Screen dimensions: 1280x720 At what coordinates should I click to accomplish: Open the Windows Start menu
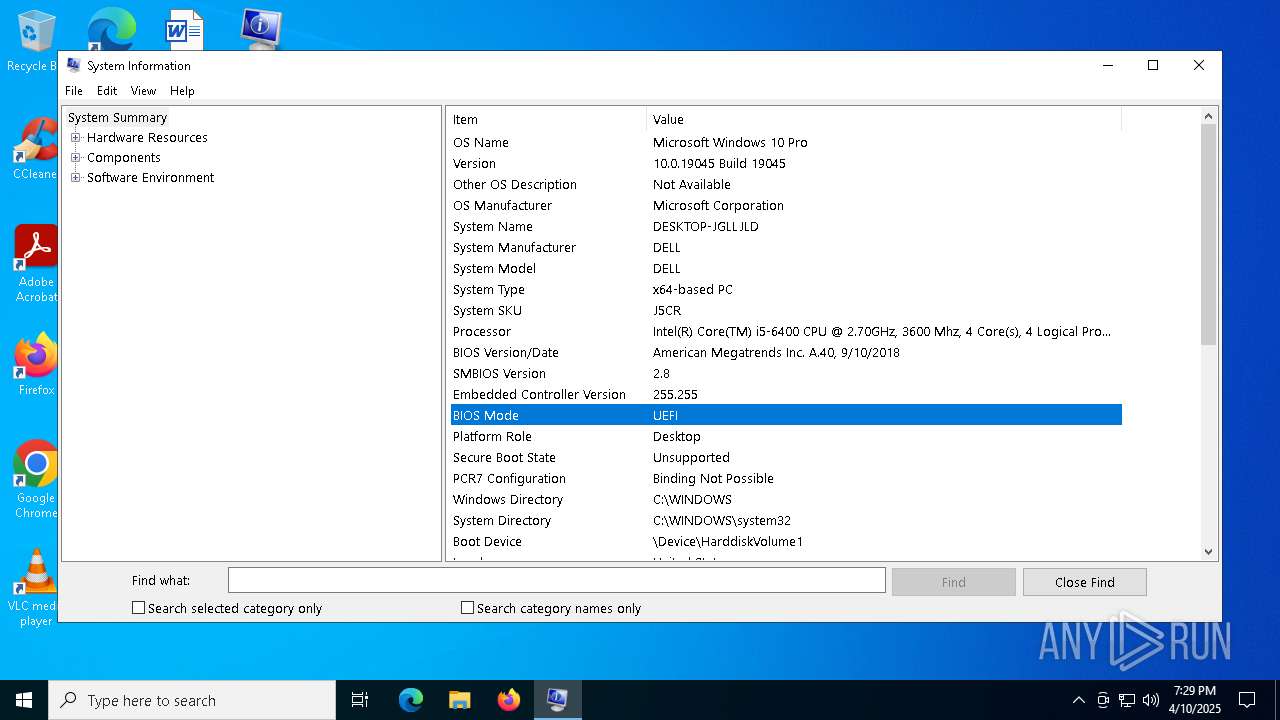click(x=24, y=700)
